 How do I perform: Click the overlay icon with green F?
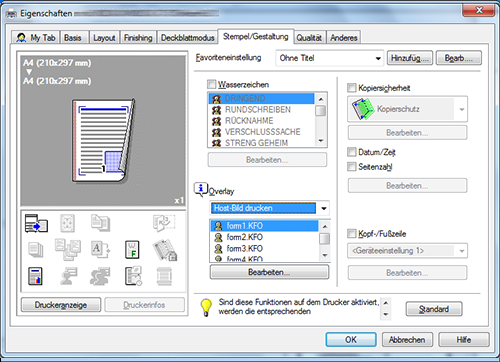point(132,250)
